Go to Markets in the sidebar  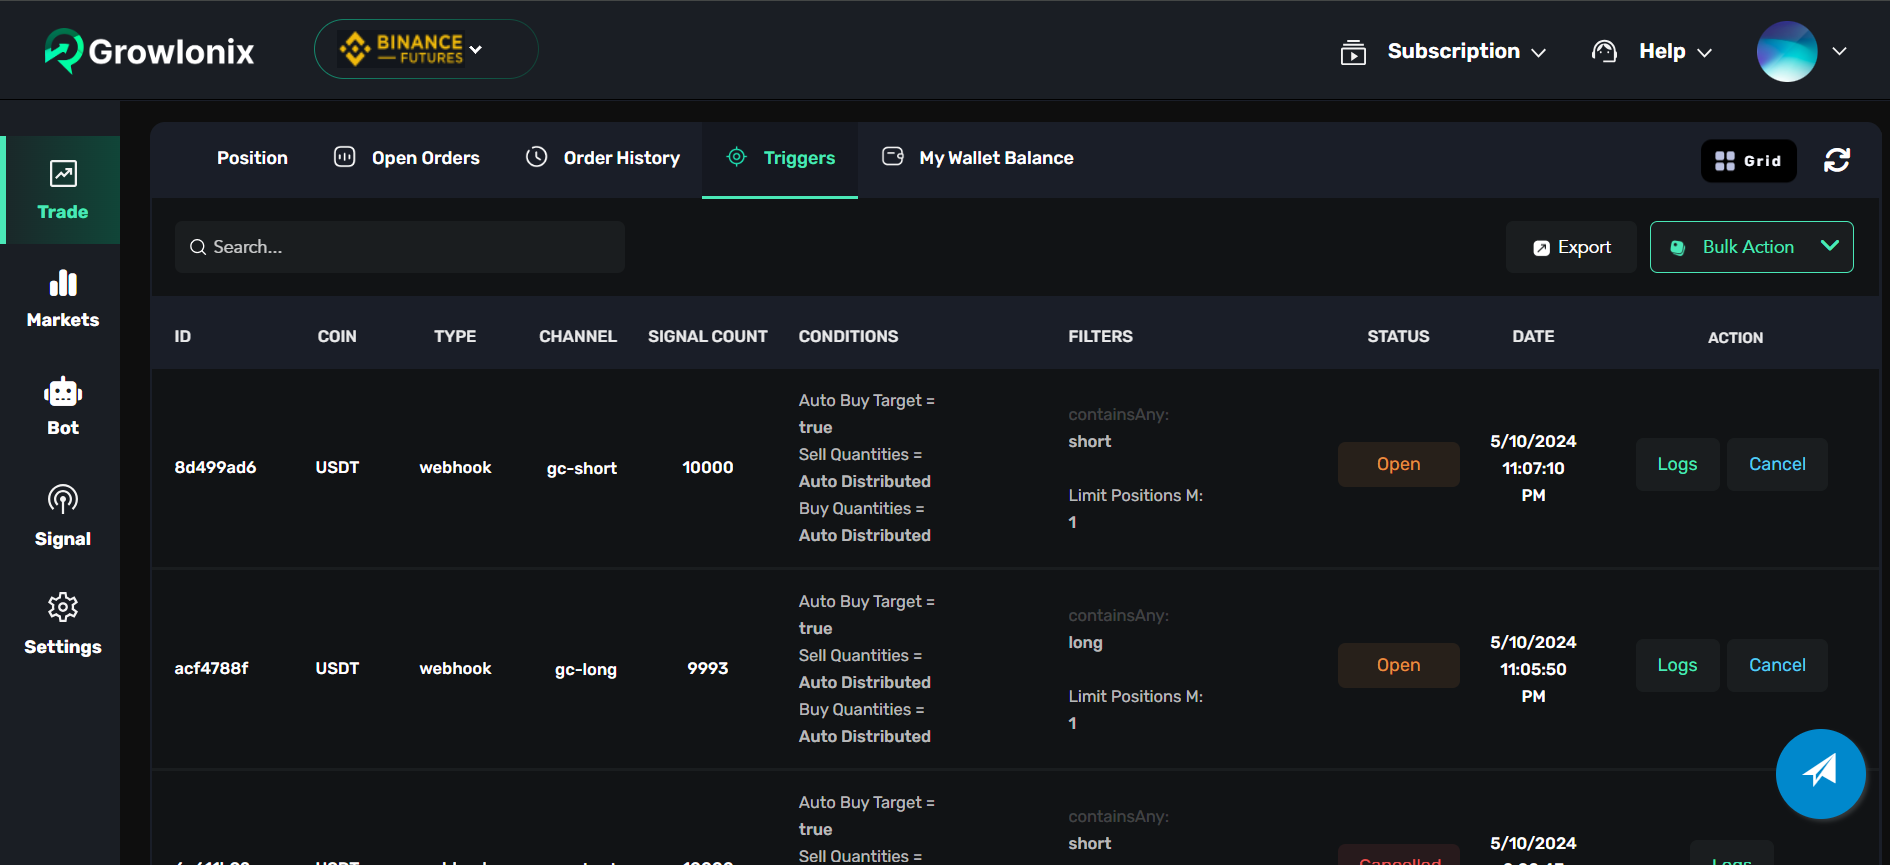(62, 298)
